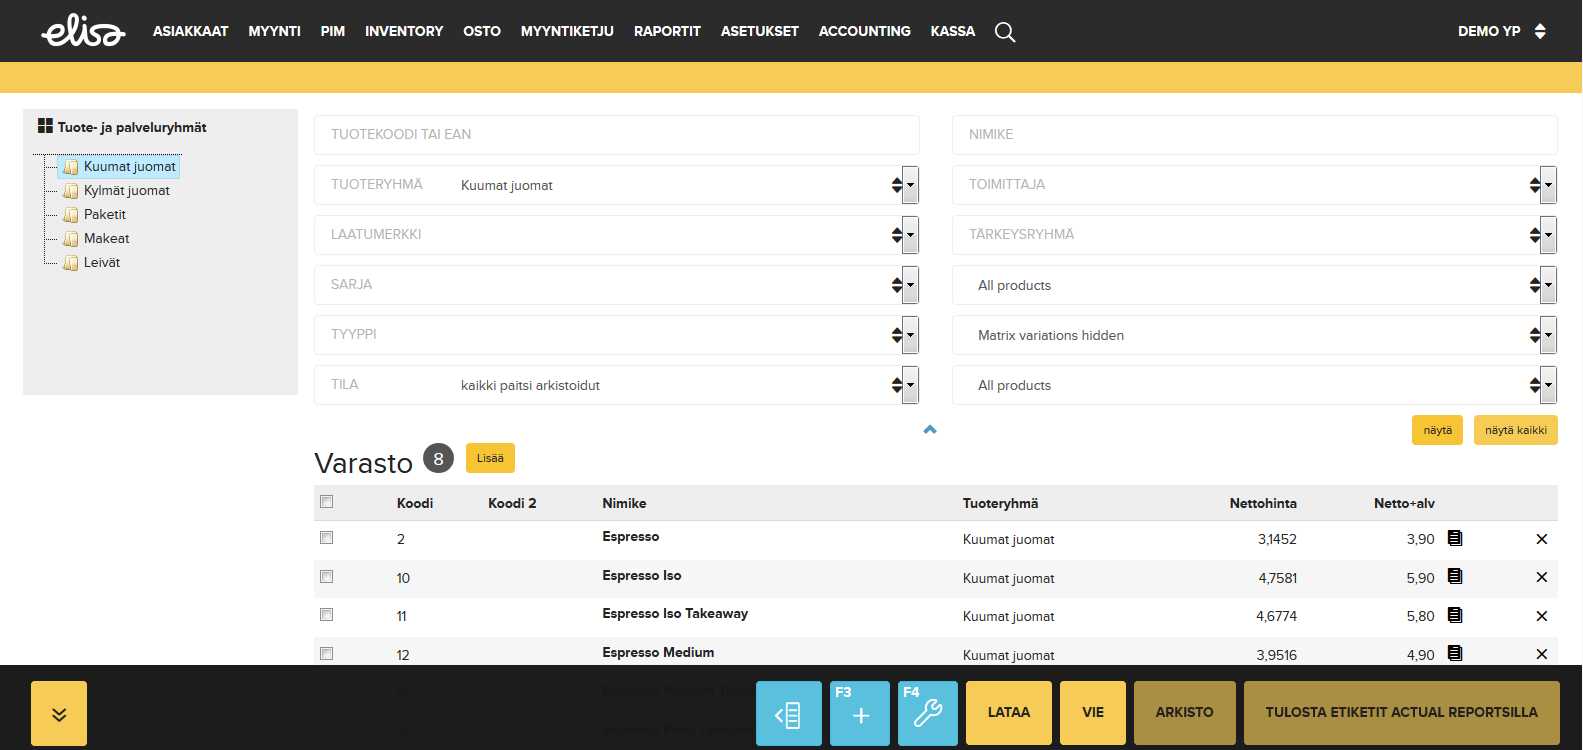Open the PIM menu
This screenshot has height=750, width=1583.
click(333, 31)
